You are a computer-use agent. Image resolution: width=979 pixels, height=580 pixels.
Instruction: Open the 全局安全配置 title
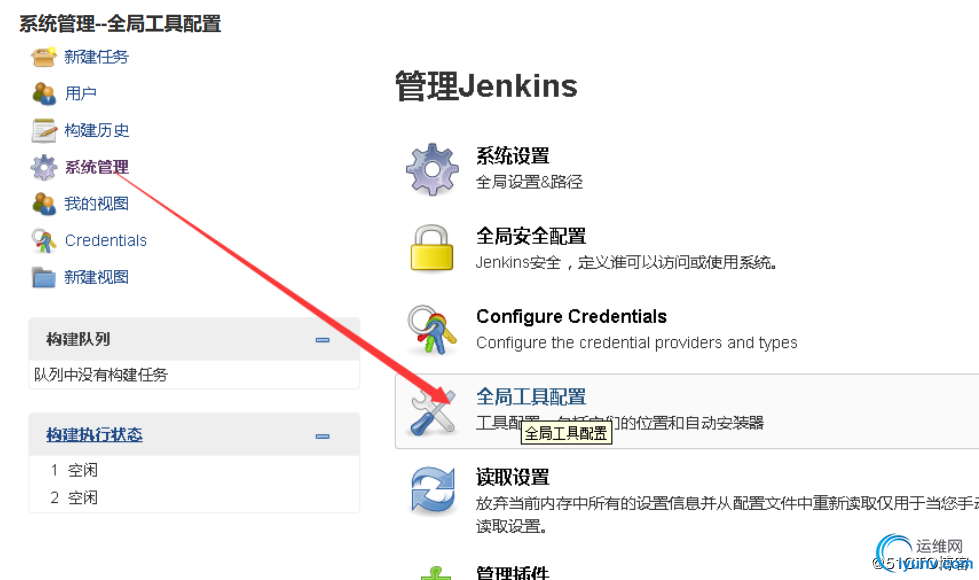[531, 236]
